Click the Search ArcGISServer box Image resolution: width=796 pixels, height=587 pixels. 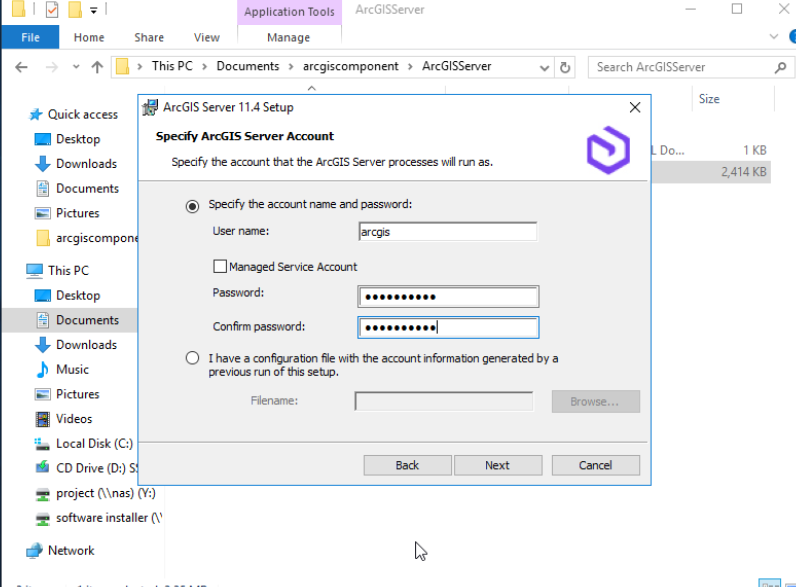[x=680, y=67]
